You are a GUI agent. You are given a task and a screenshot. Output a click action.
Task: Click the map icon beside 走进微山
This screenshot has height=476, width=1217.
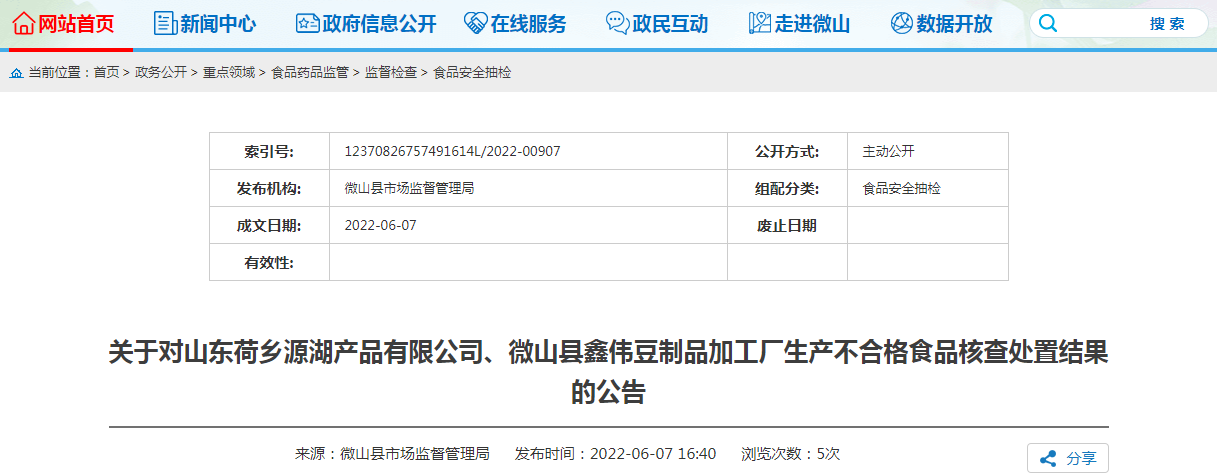[760, 23]
